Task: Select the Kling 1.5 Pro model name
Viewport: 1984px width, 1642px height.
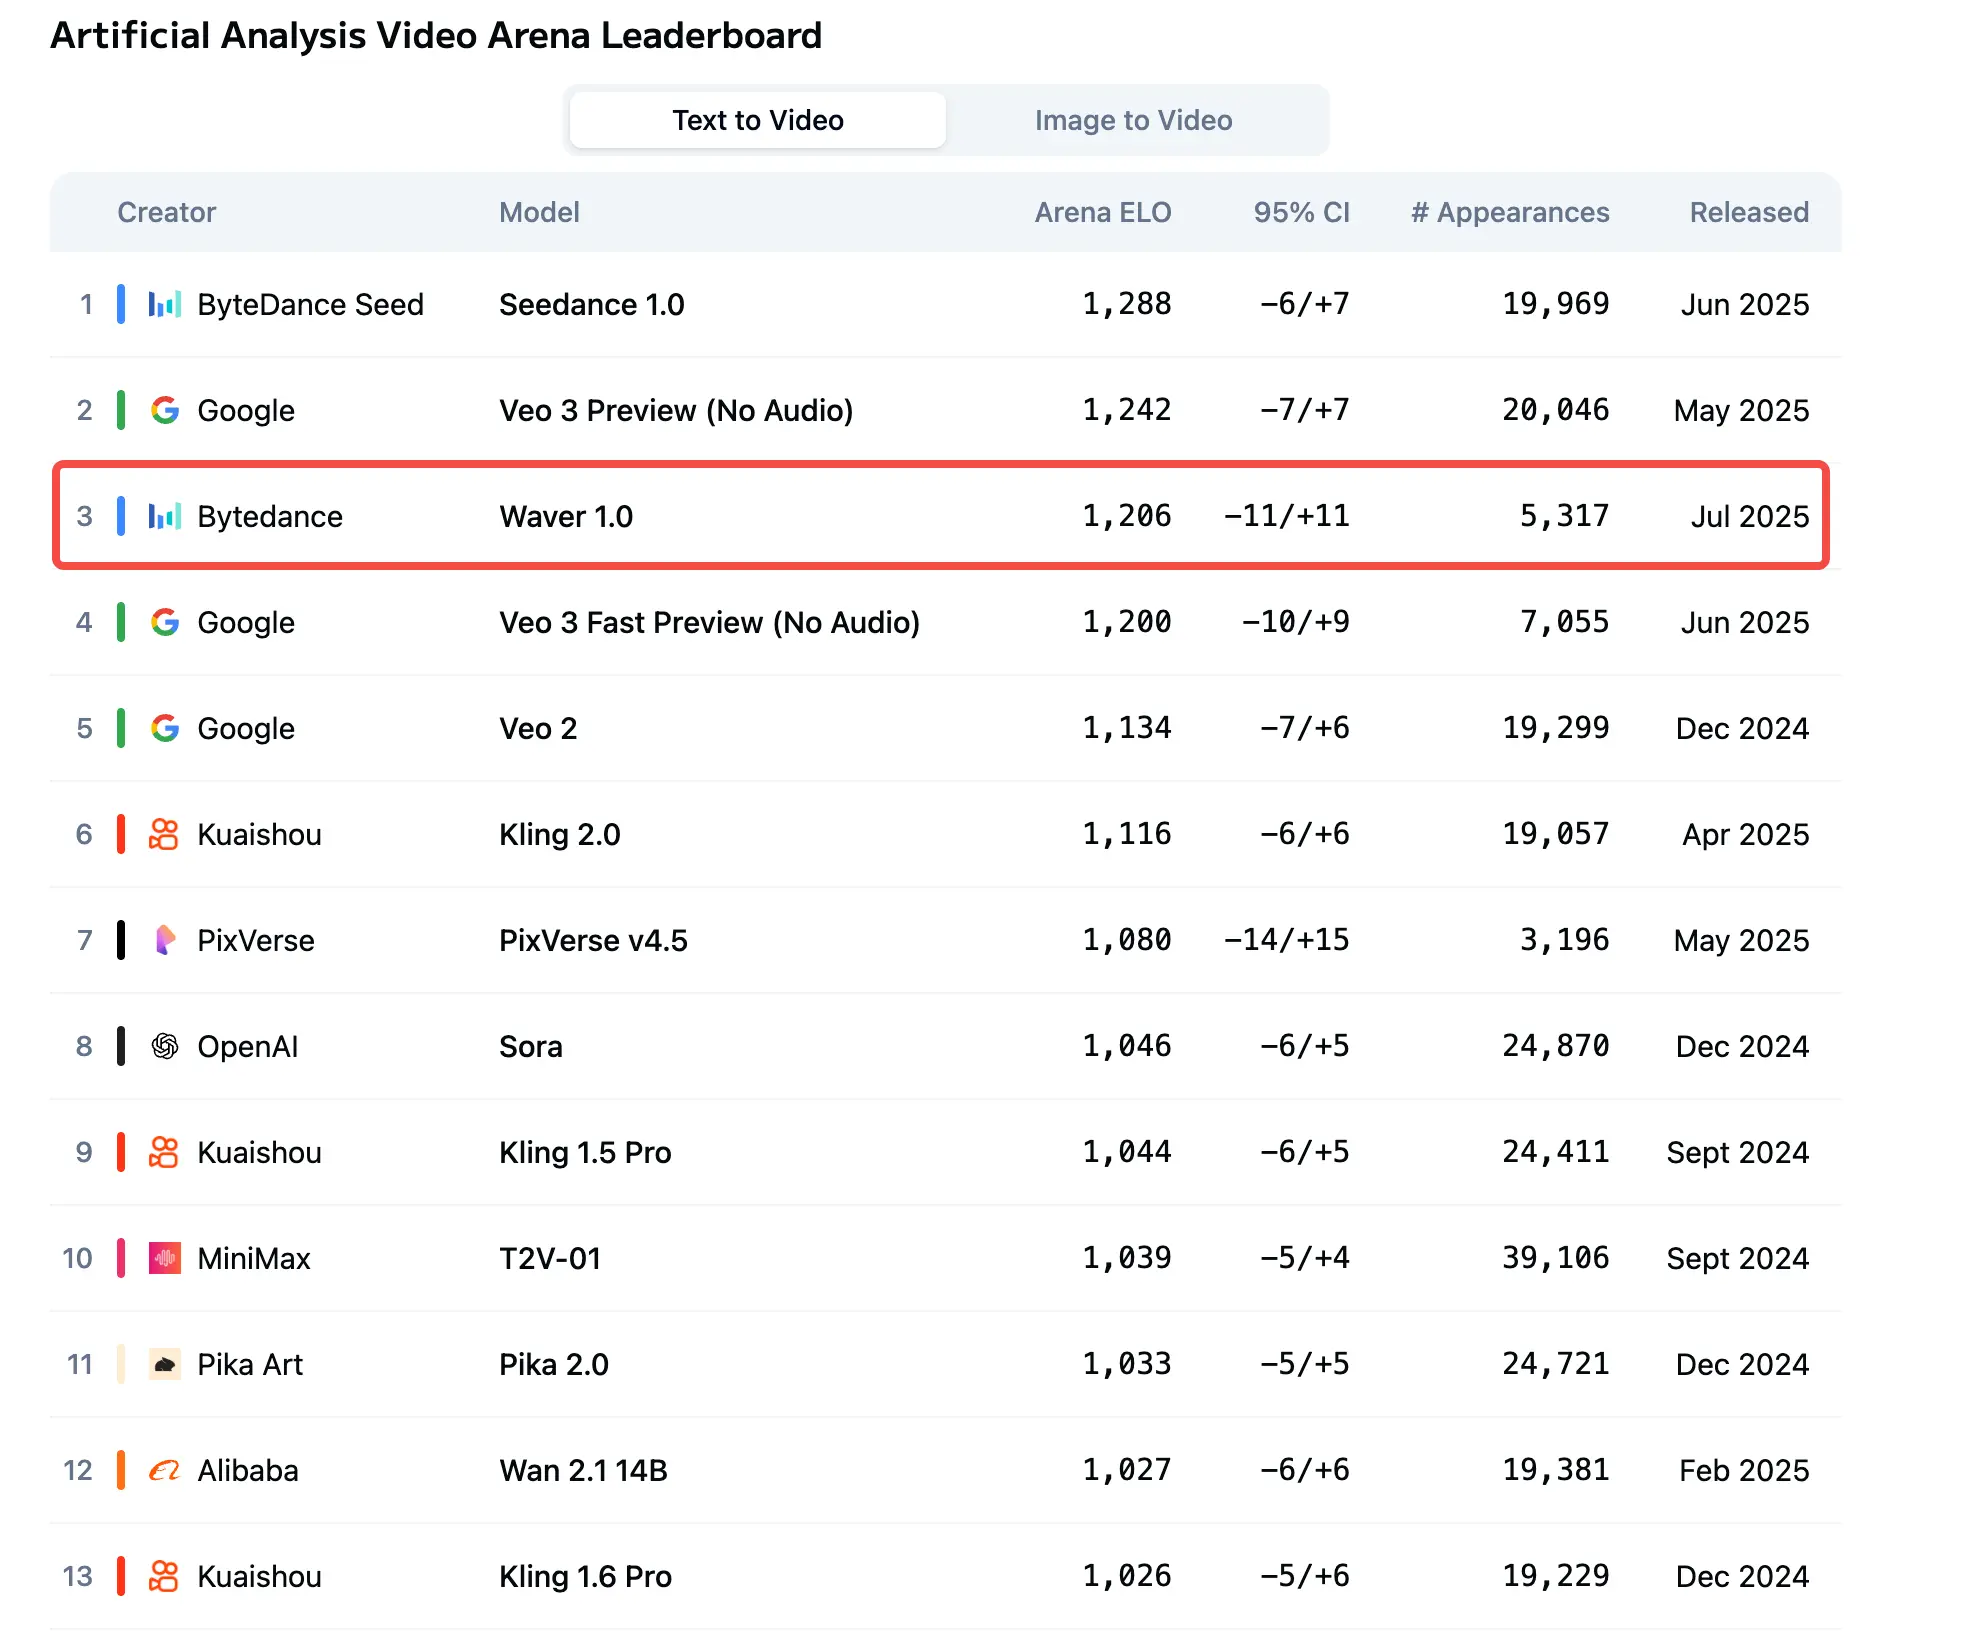Action: pyautogui.click(x=585, y=1152)
